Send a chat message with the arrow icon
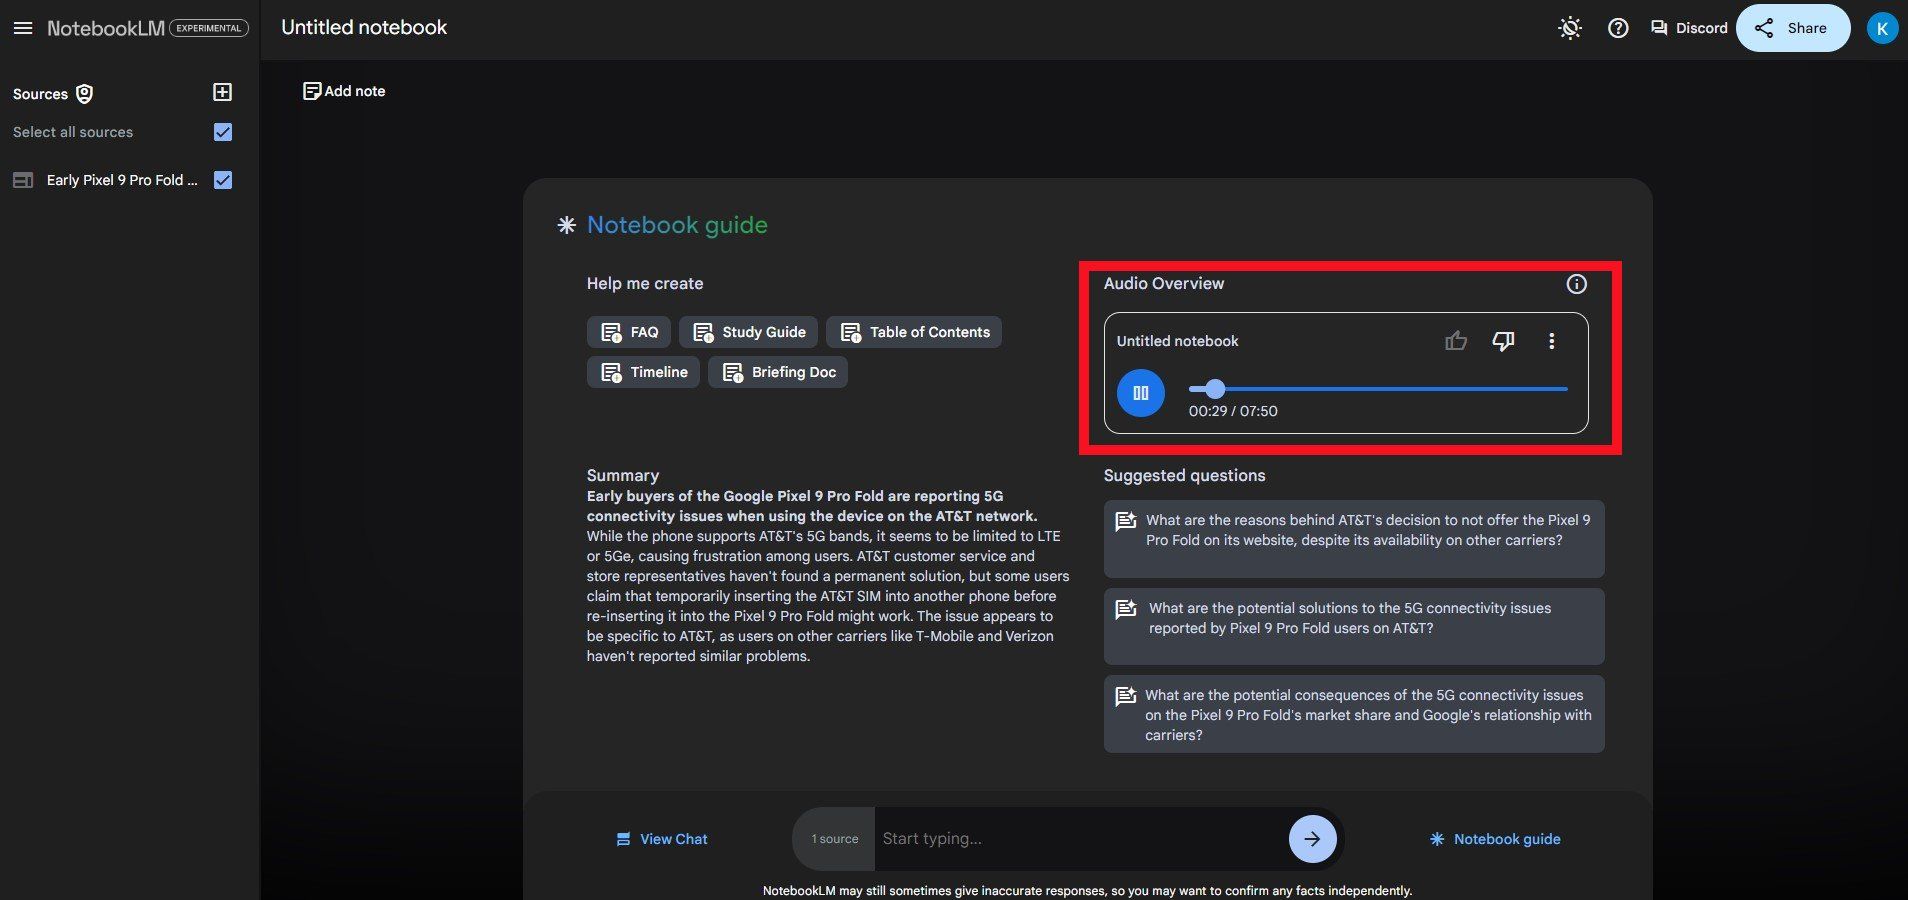 1311,839
